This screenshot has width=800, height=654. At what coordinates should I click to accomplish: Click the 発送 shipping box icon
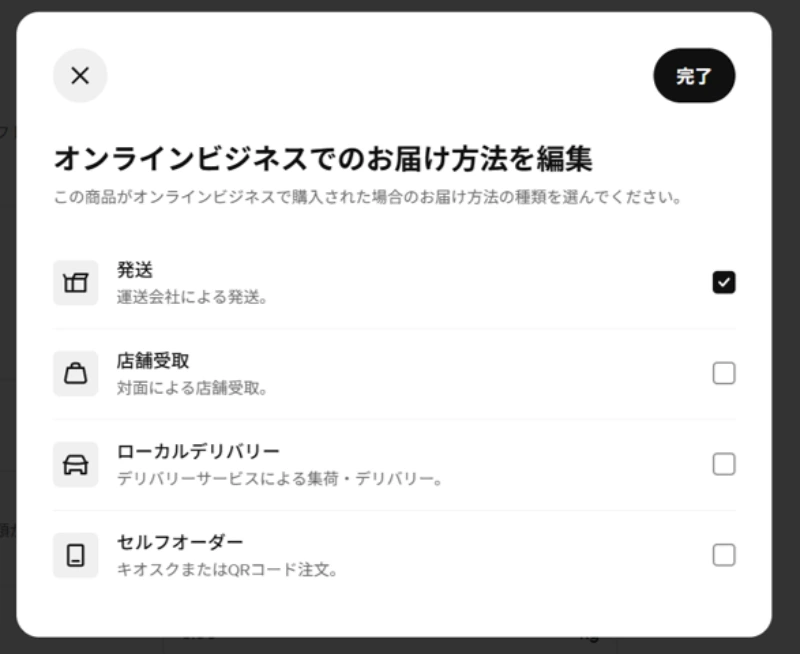[76, 283]
